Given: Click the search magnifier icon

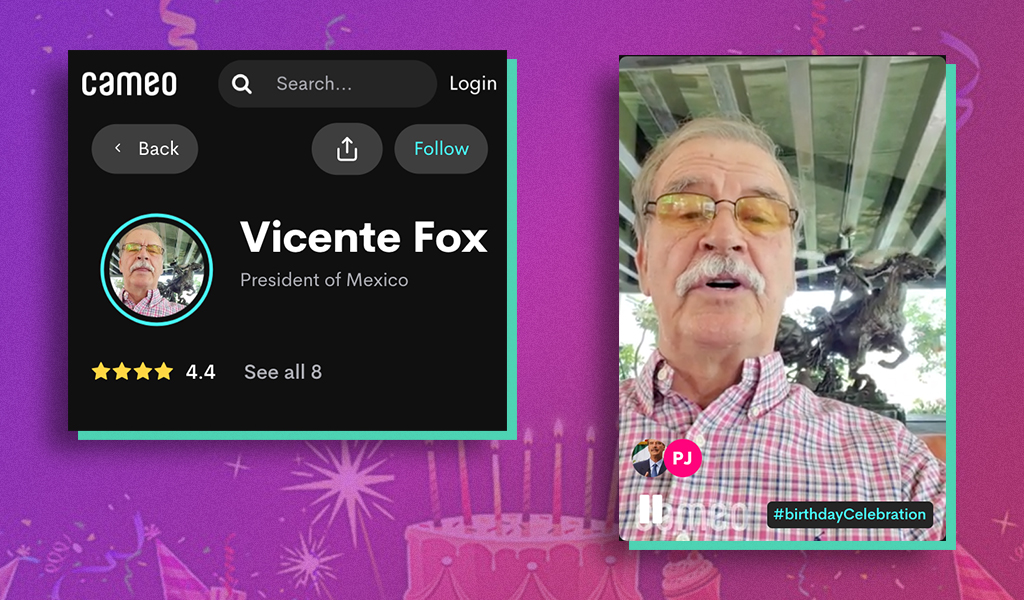Looking at the screenshot, I should click(x=242, y=84).
